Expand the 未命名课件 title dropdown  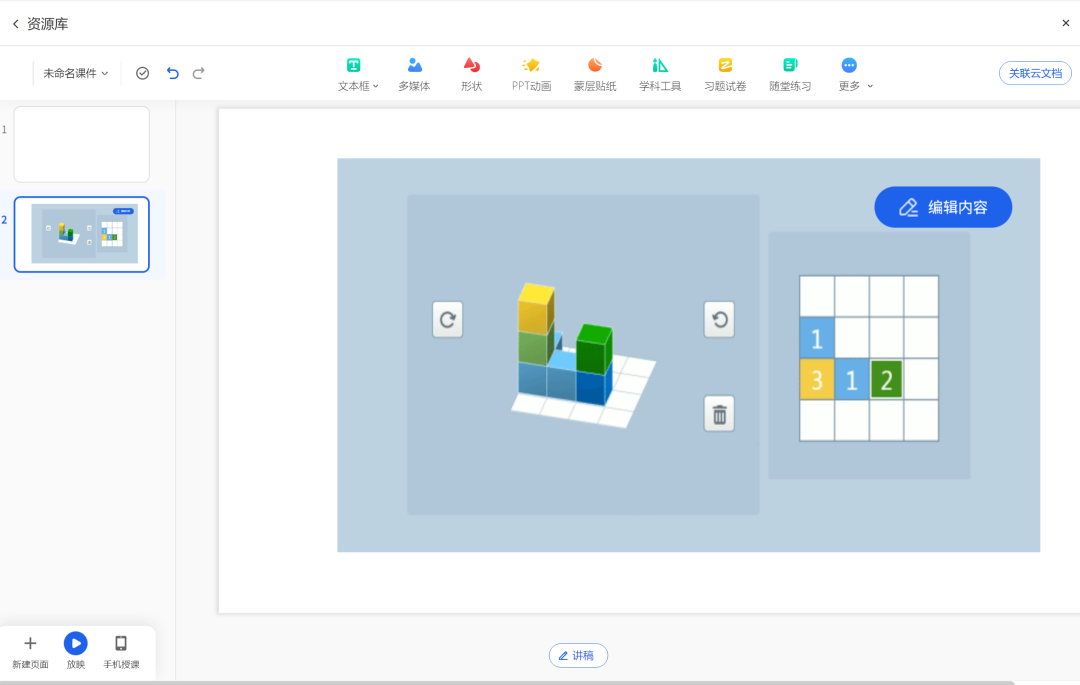[x=76, y=73]
